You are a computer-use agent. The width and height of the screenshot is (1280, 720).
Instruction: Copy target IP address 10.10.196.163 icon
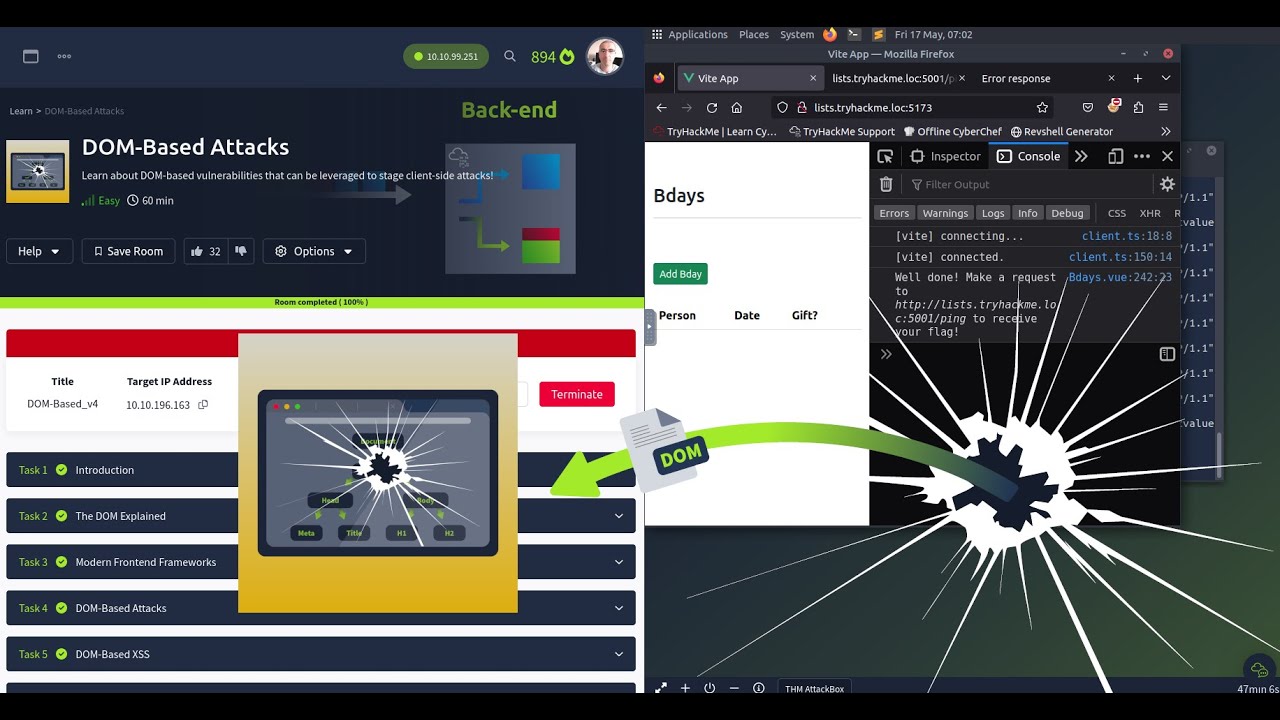[203, 405]
